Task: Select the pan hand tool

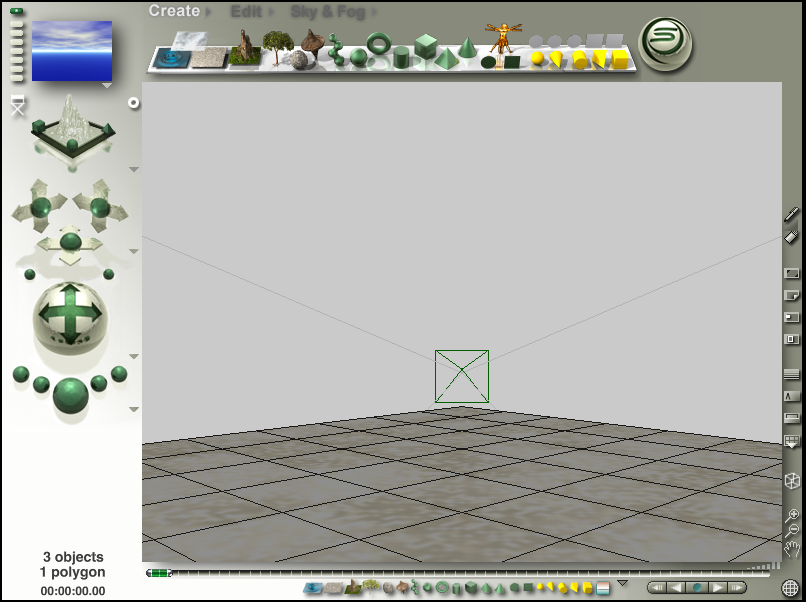Action: coord(792,548)
